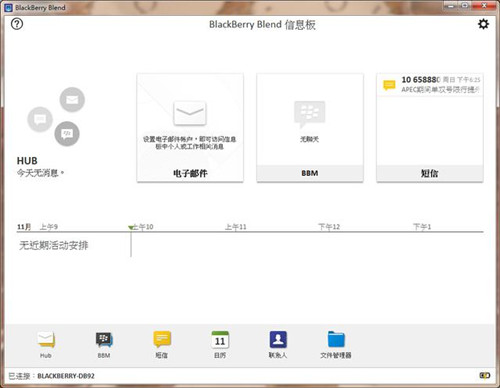This screenshot has width=500, height=388.
Task: Click the BBM logo in BBM card
Action: (x=309, y=114)
